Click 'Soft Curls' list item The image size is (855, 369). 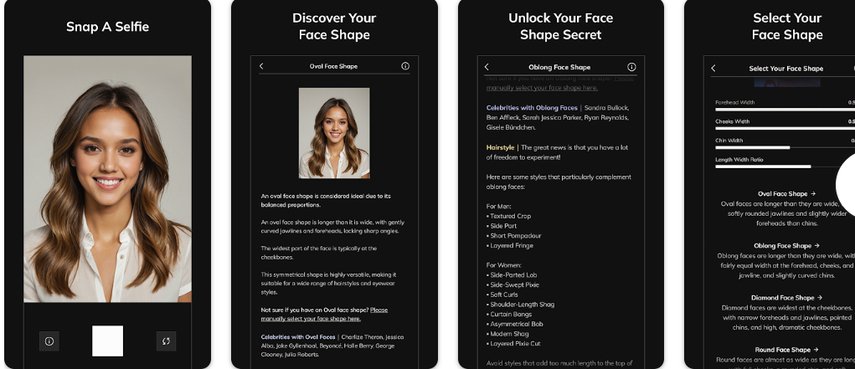tap(502, 294)
